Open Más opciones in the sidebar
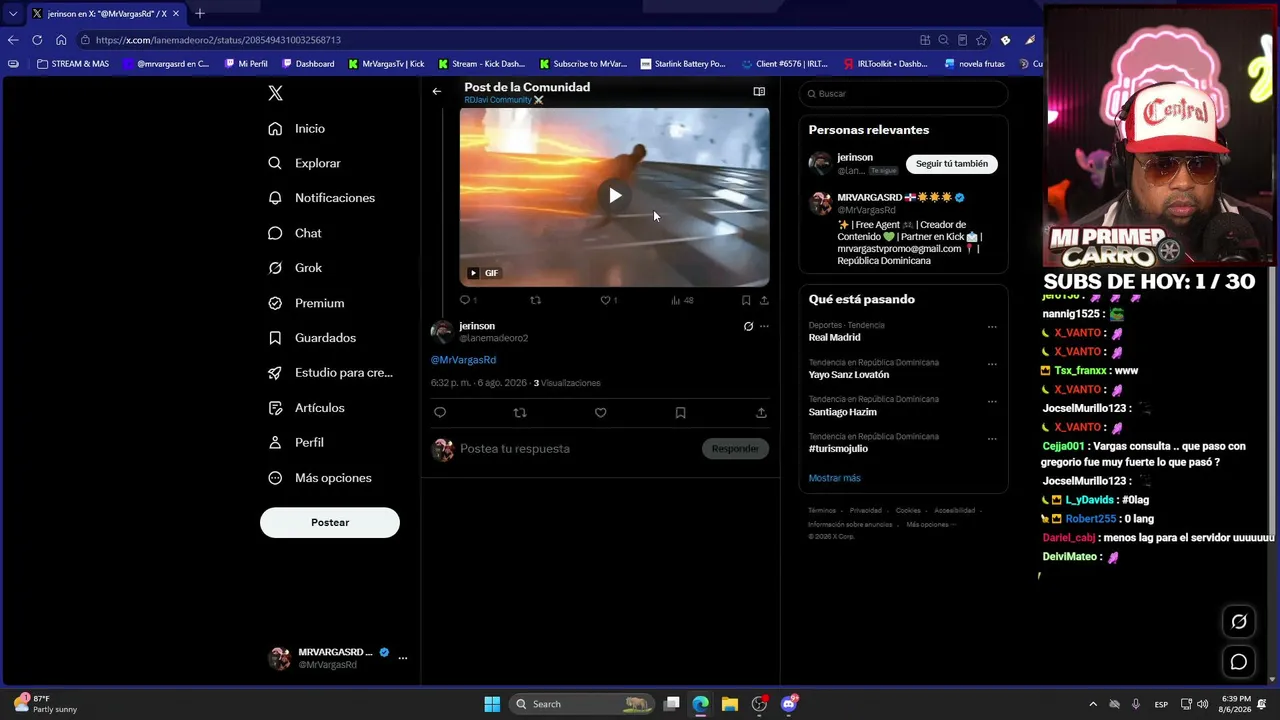1280x720 pixels. 320,478
